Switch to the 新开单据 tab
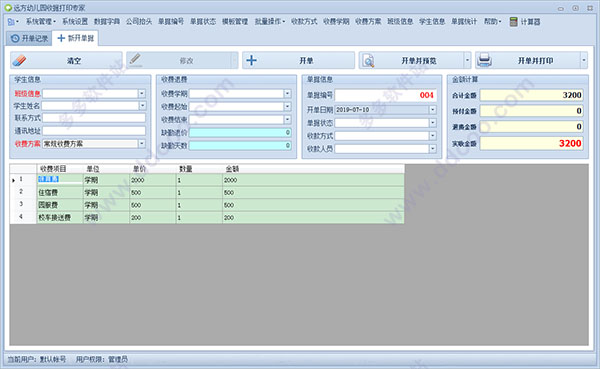600x369 pixels. pos(75,38)
